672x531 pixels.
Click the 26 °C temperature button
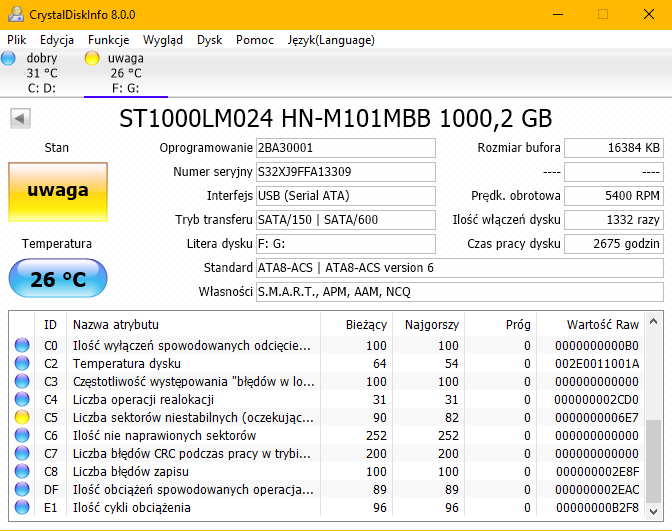coord(58,278)
